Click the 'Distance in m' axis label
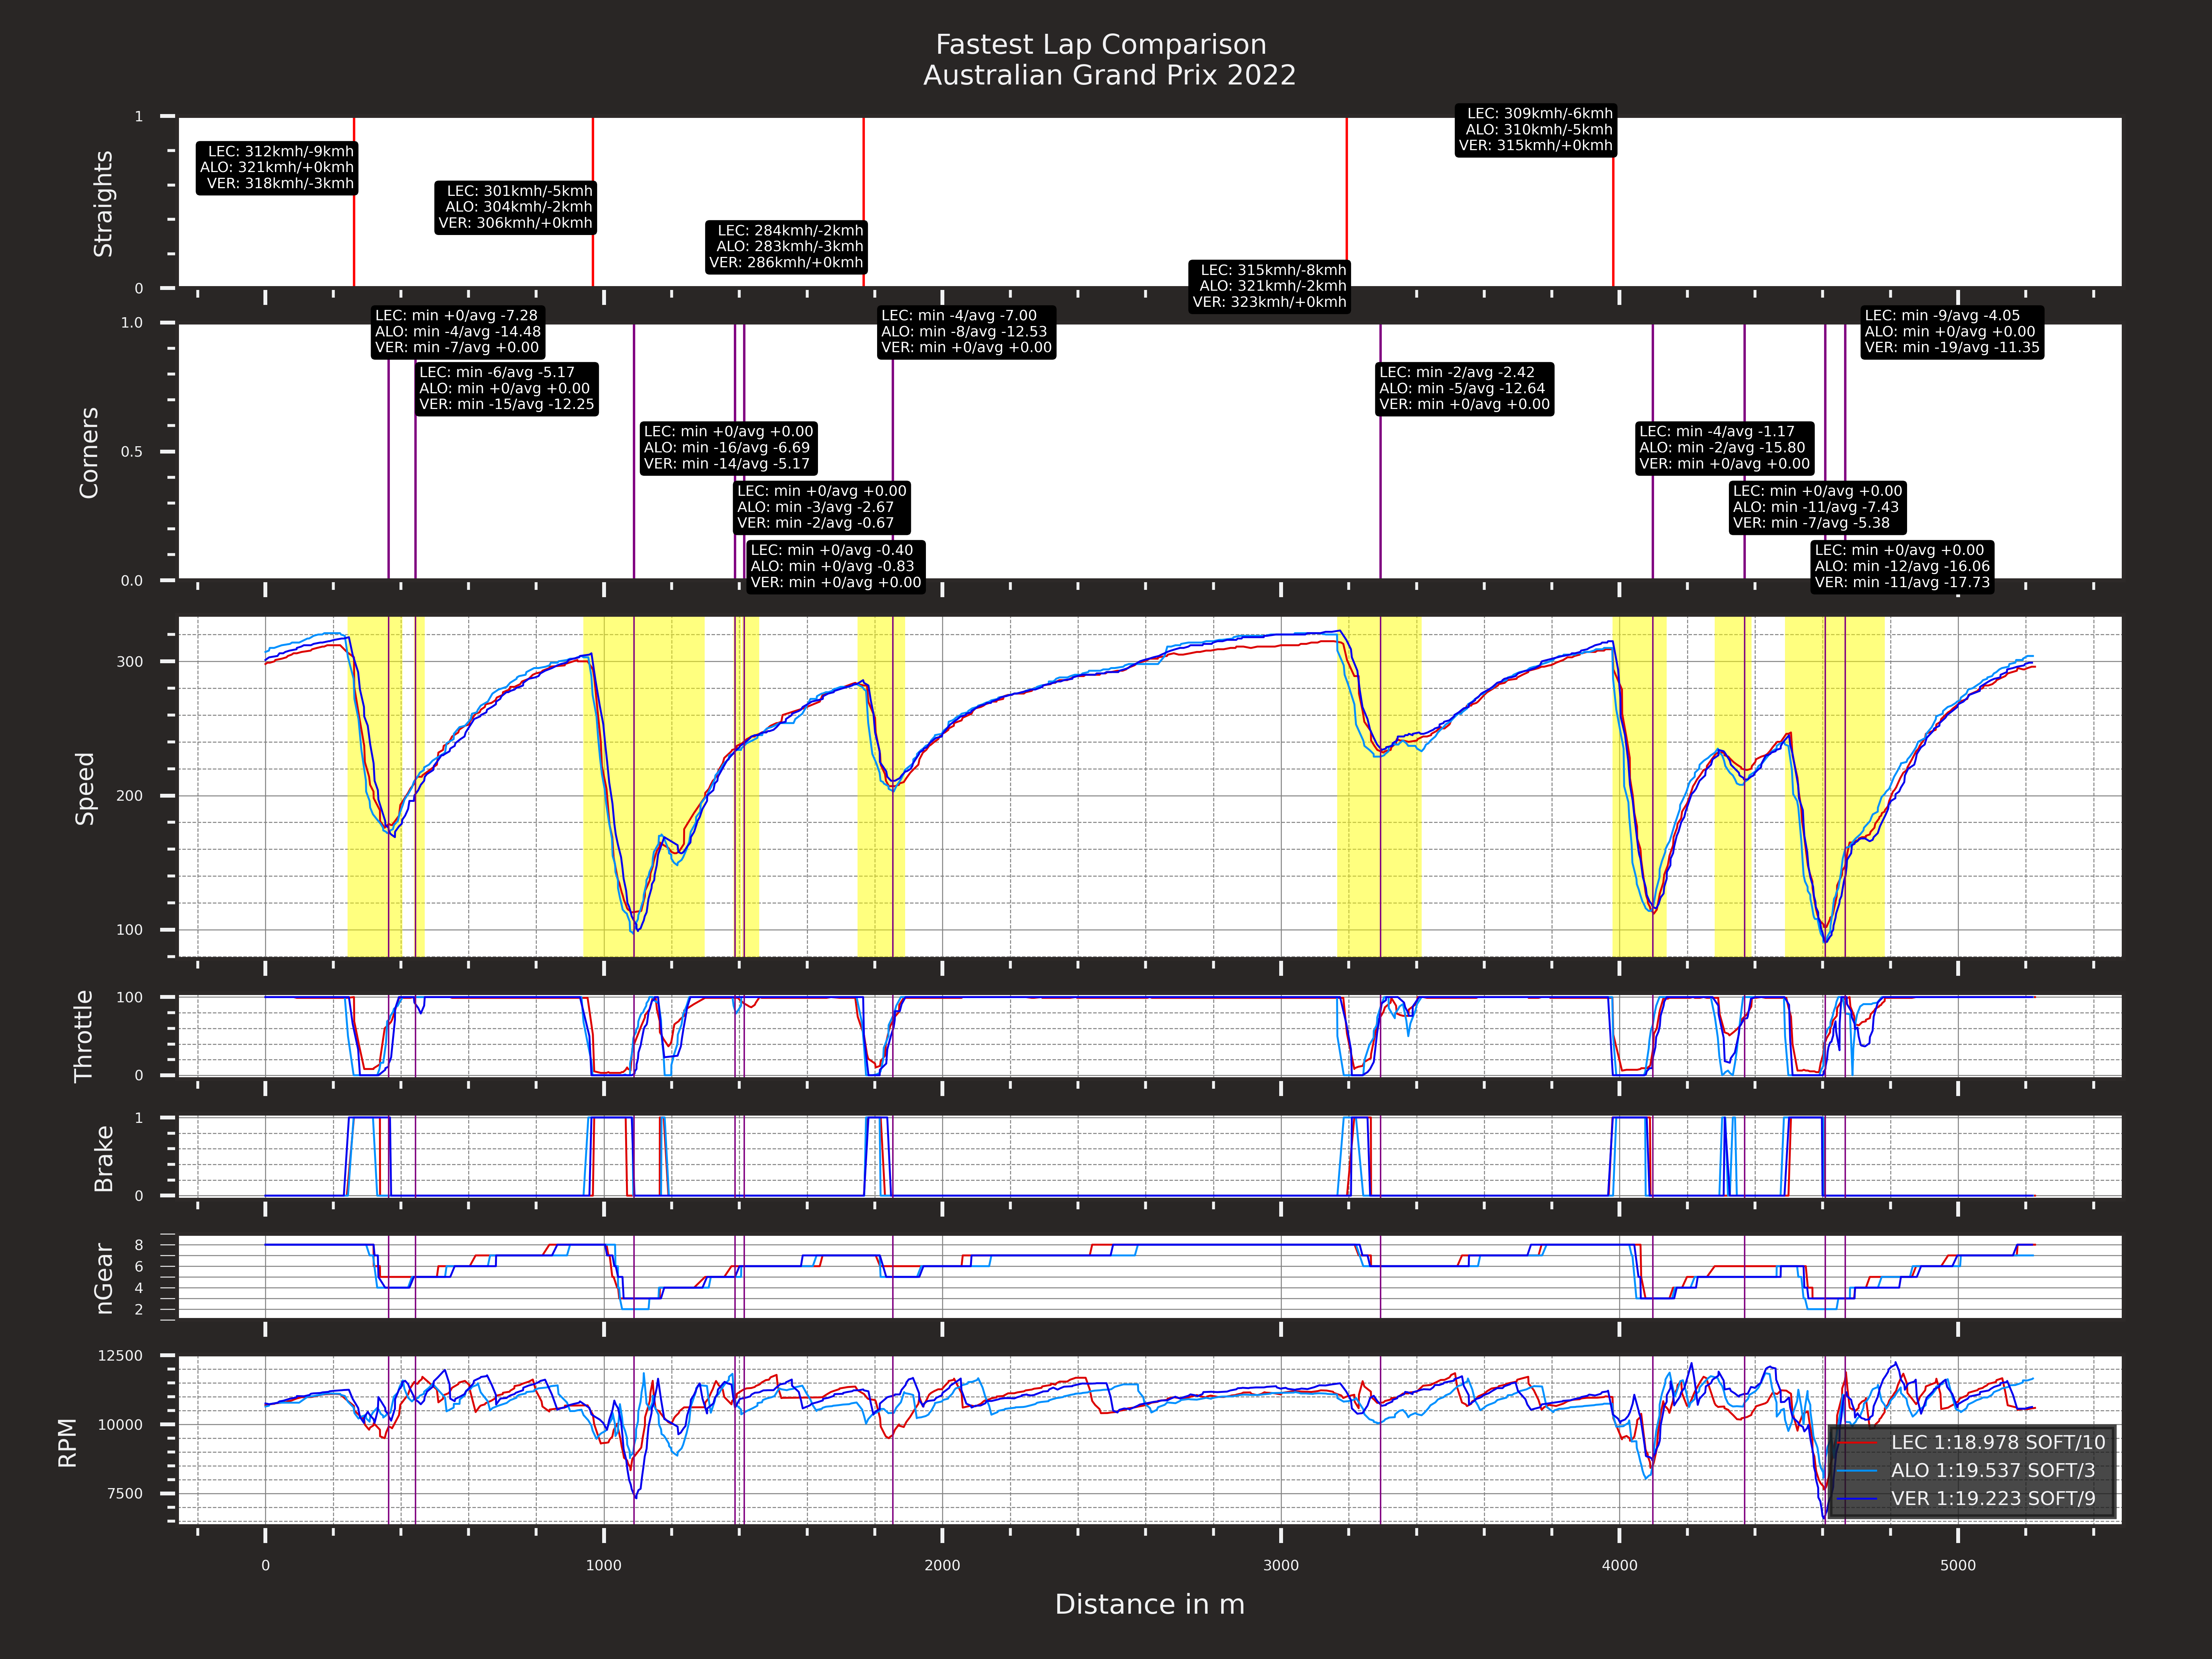 pos(1150,1604)
